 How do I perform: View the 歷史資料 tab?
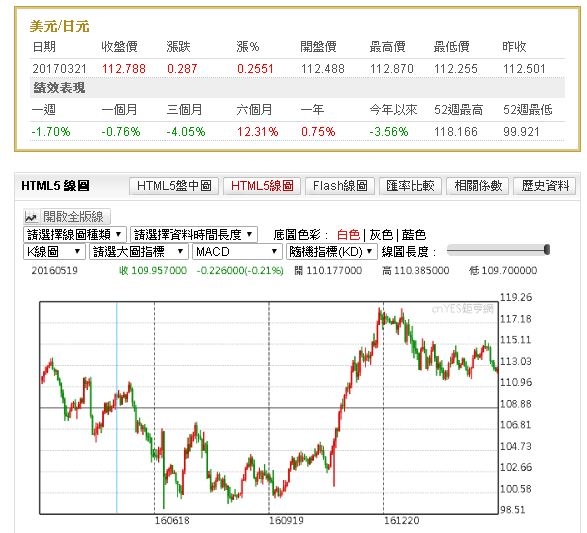545,186
